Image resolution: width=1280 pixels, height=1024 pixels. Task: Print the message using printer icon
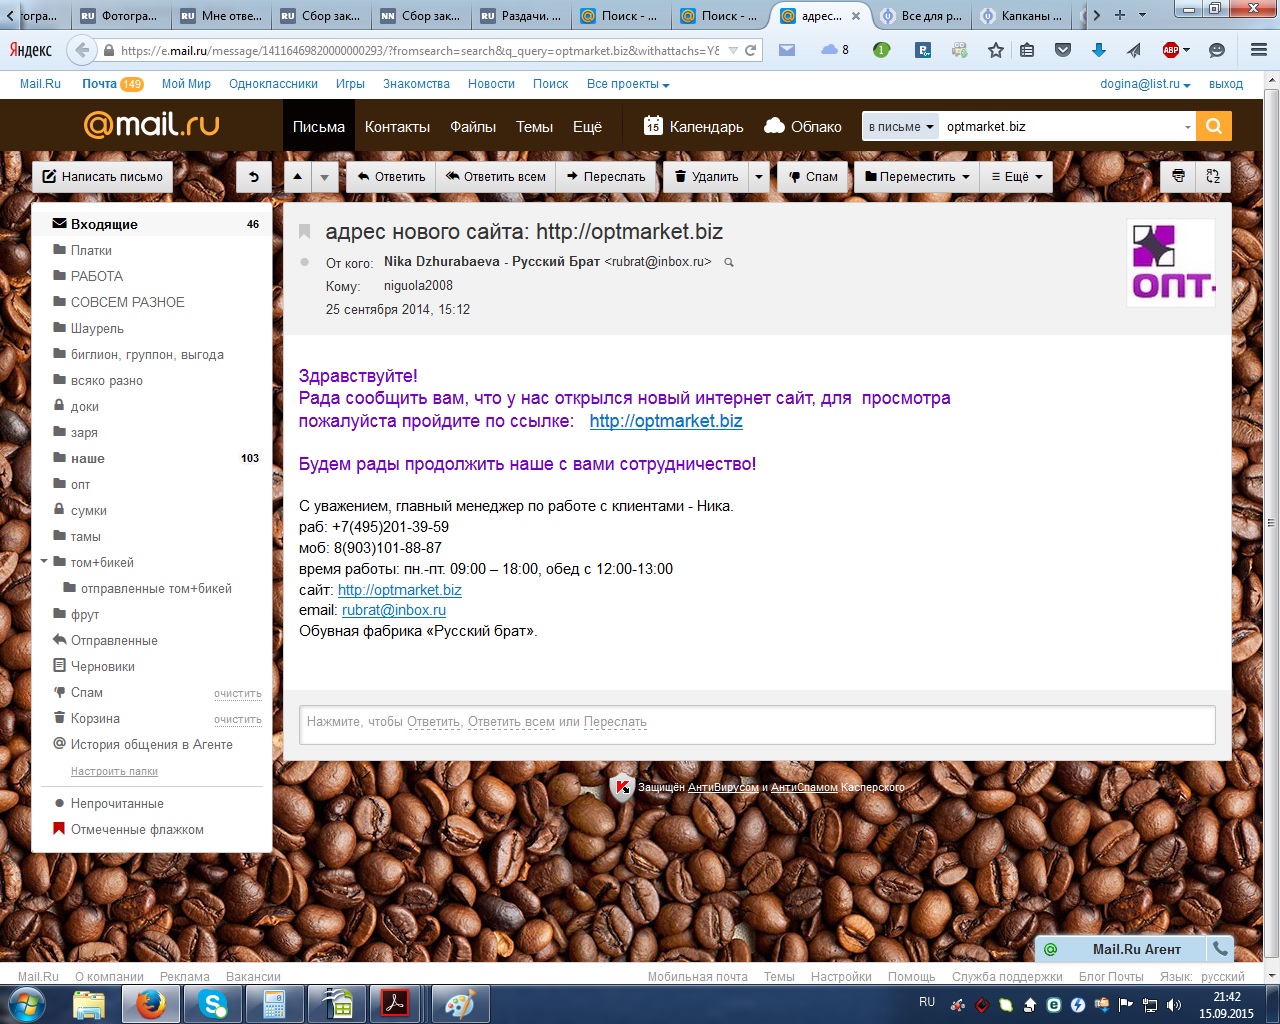(x=1178, y=176)
